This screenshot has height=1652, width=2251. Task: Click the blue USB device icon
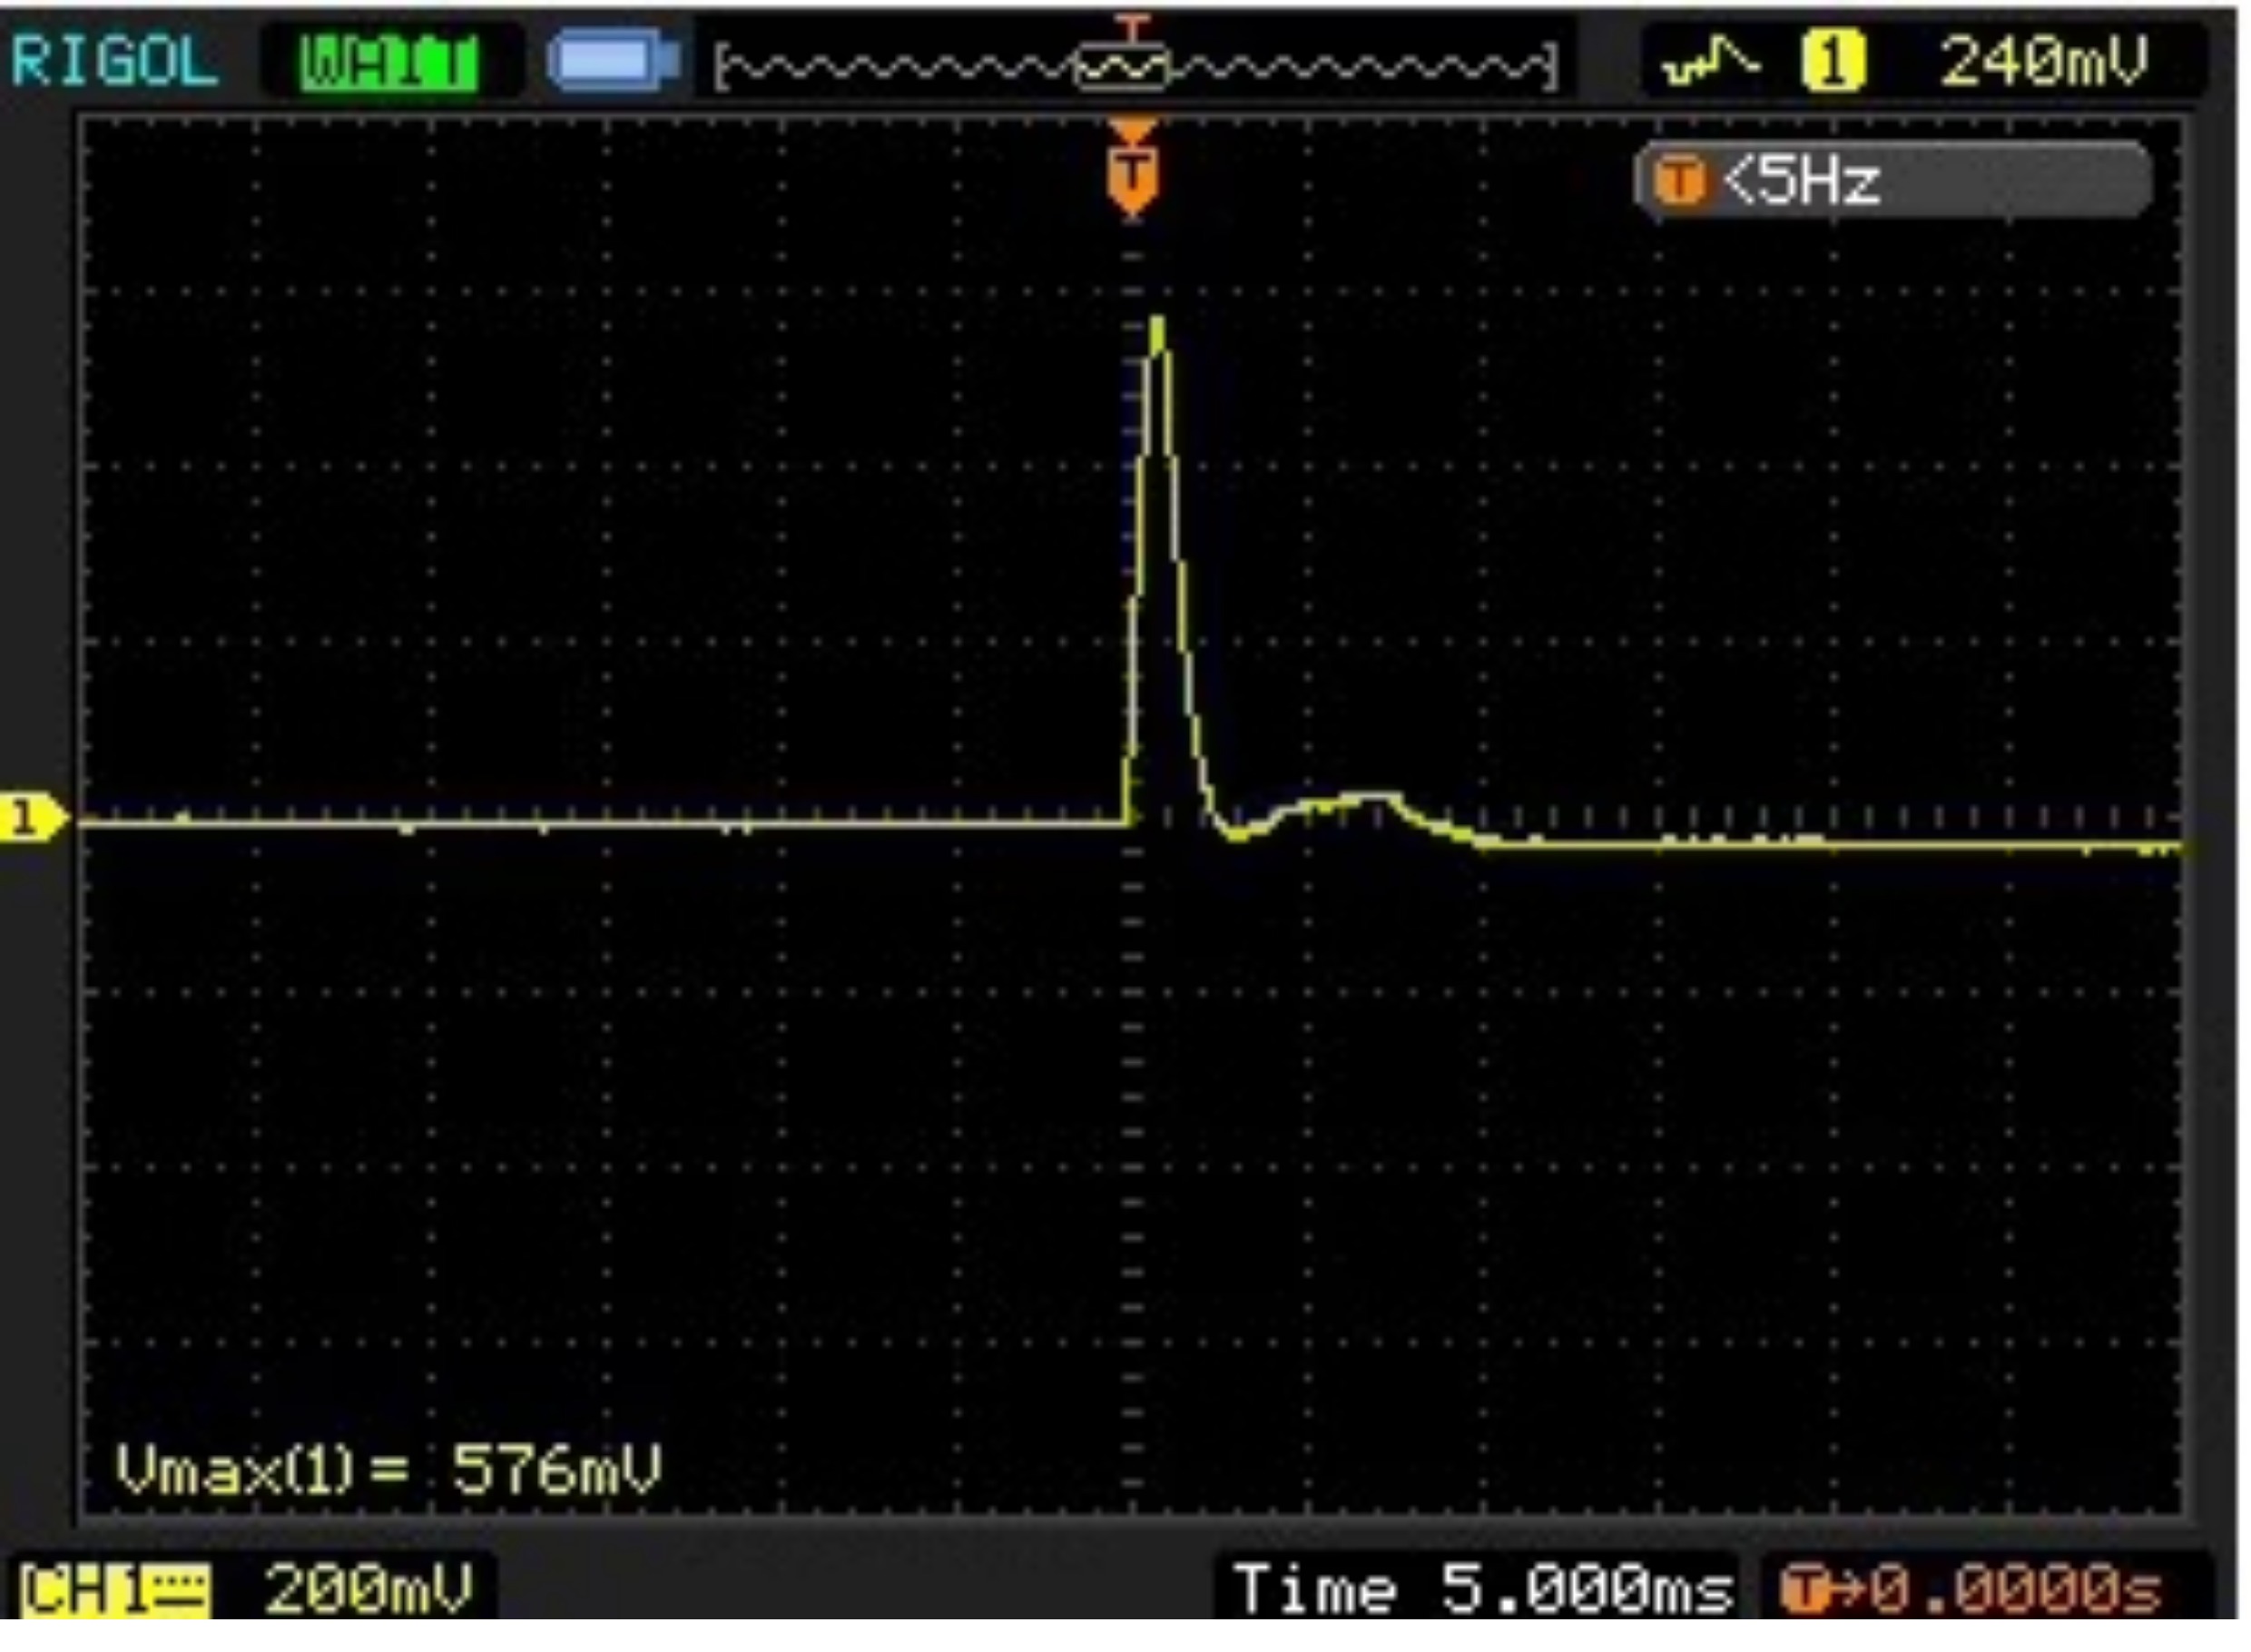point(613,60)
